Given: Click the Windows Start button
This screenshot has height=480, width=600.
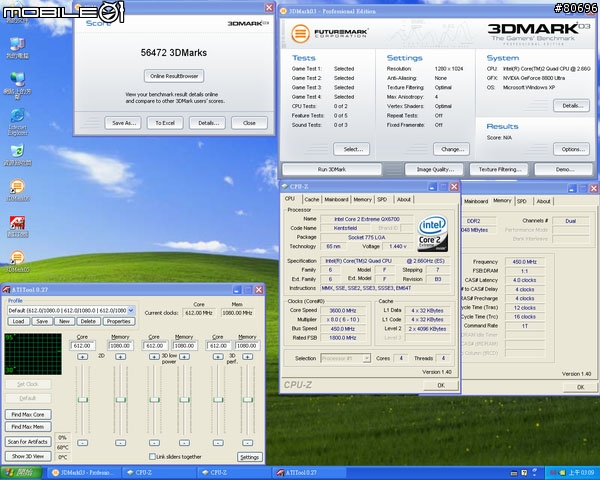Looking at the screenshot, I should (21, 473).
